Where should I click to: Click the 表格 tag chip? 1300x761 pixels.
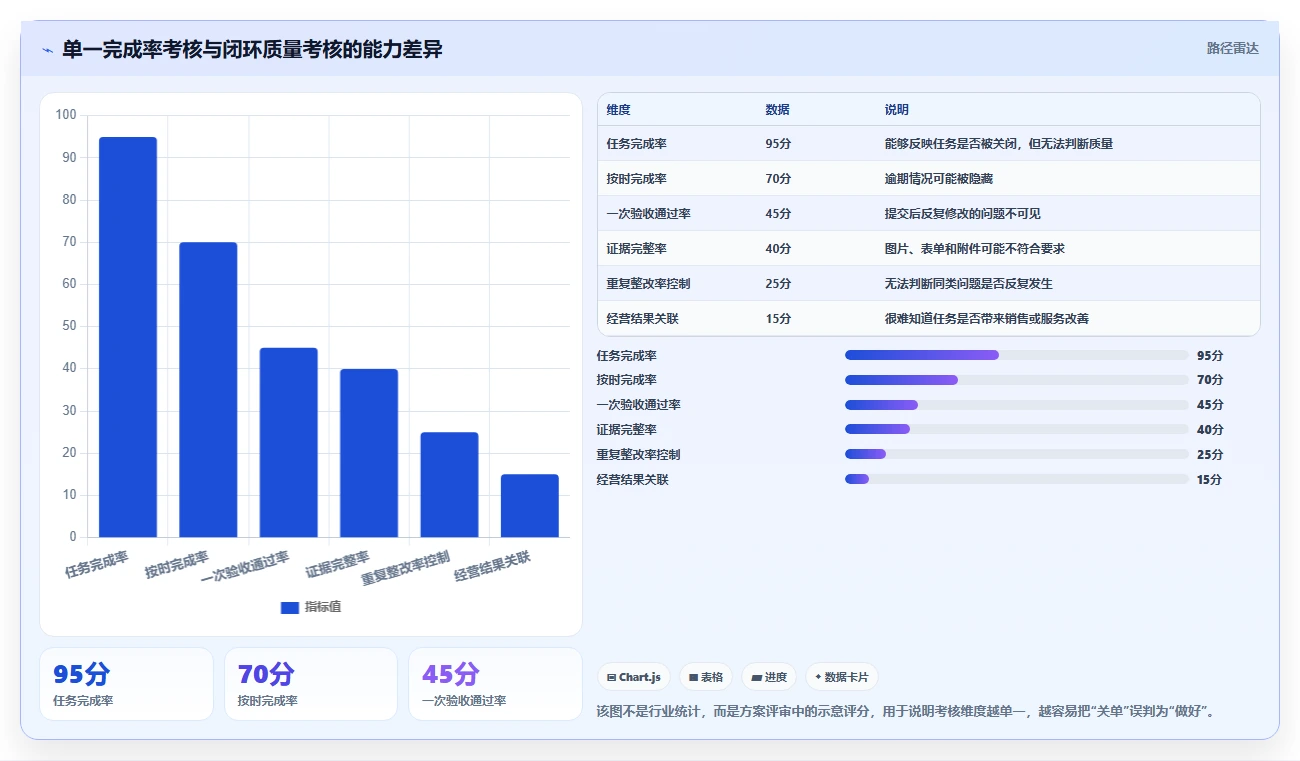pyautogui.click(x=706, y=677)
